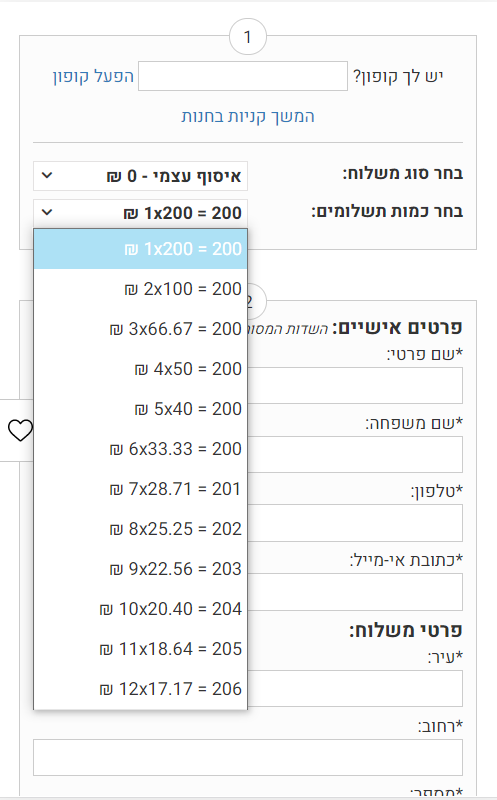Screen dimensions: 497x800
Task: Click the step 1 circle indicator
Action: coord(248,37)
